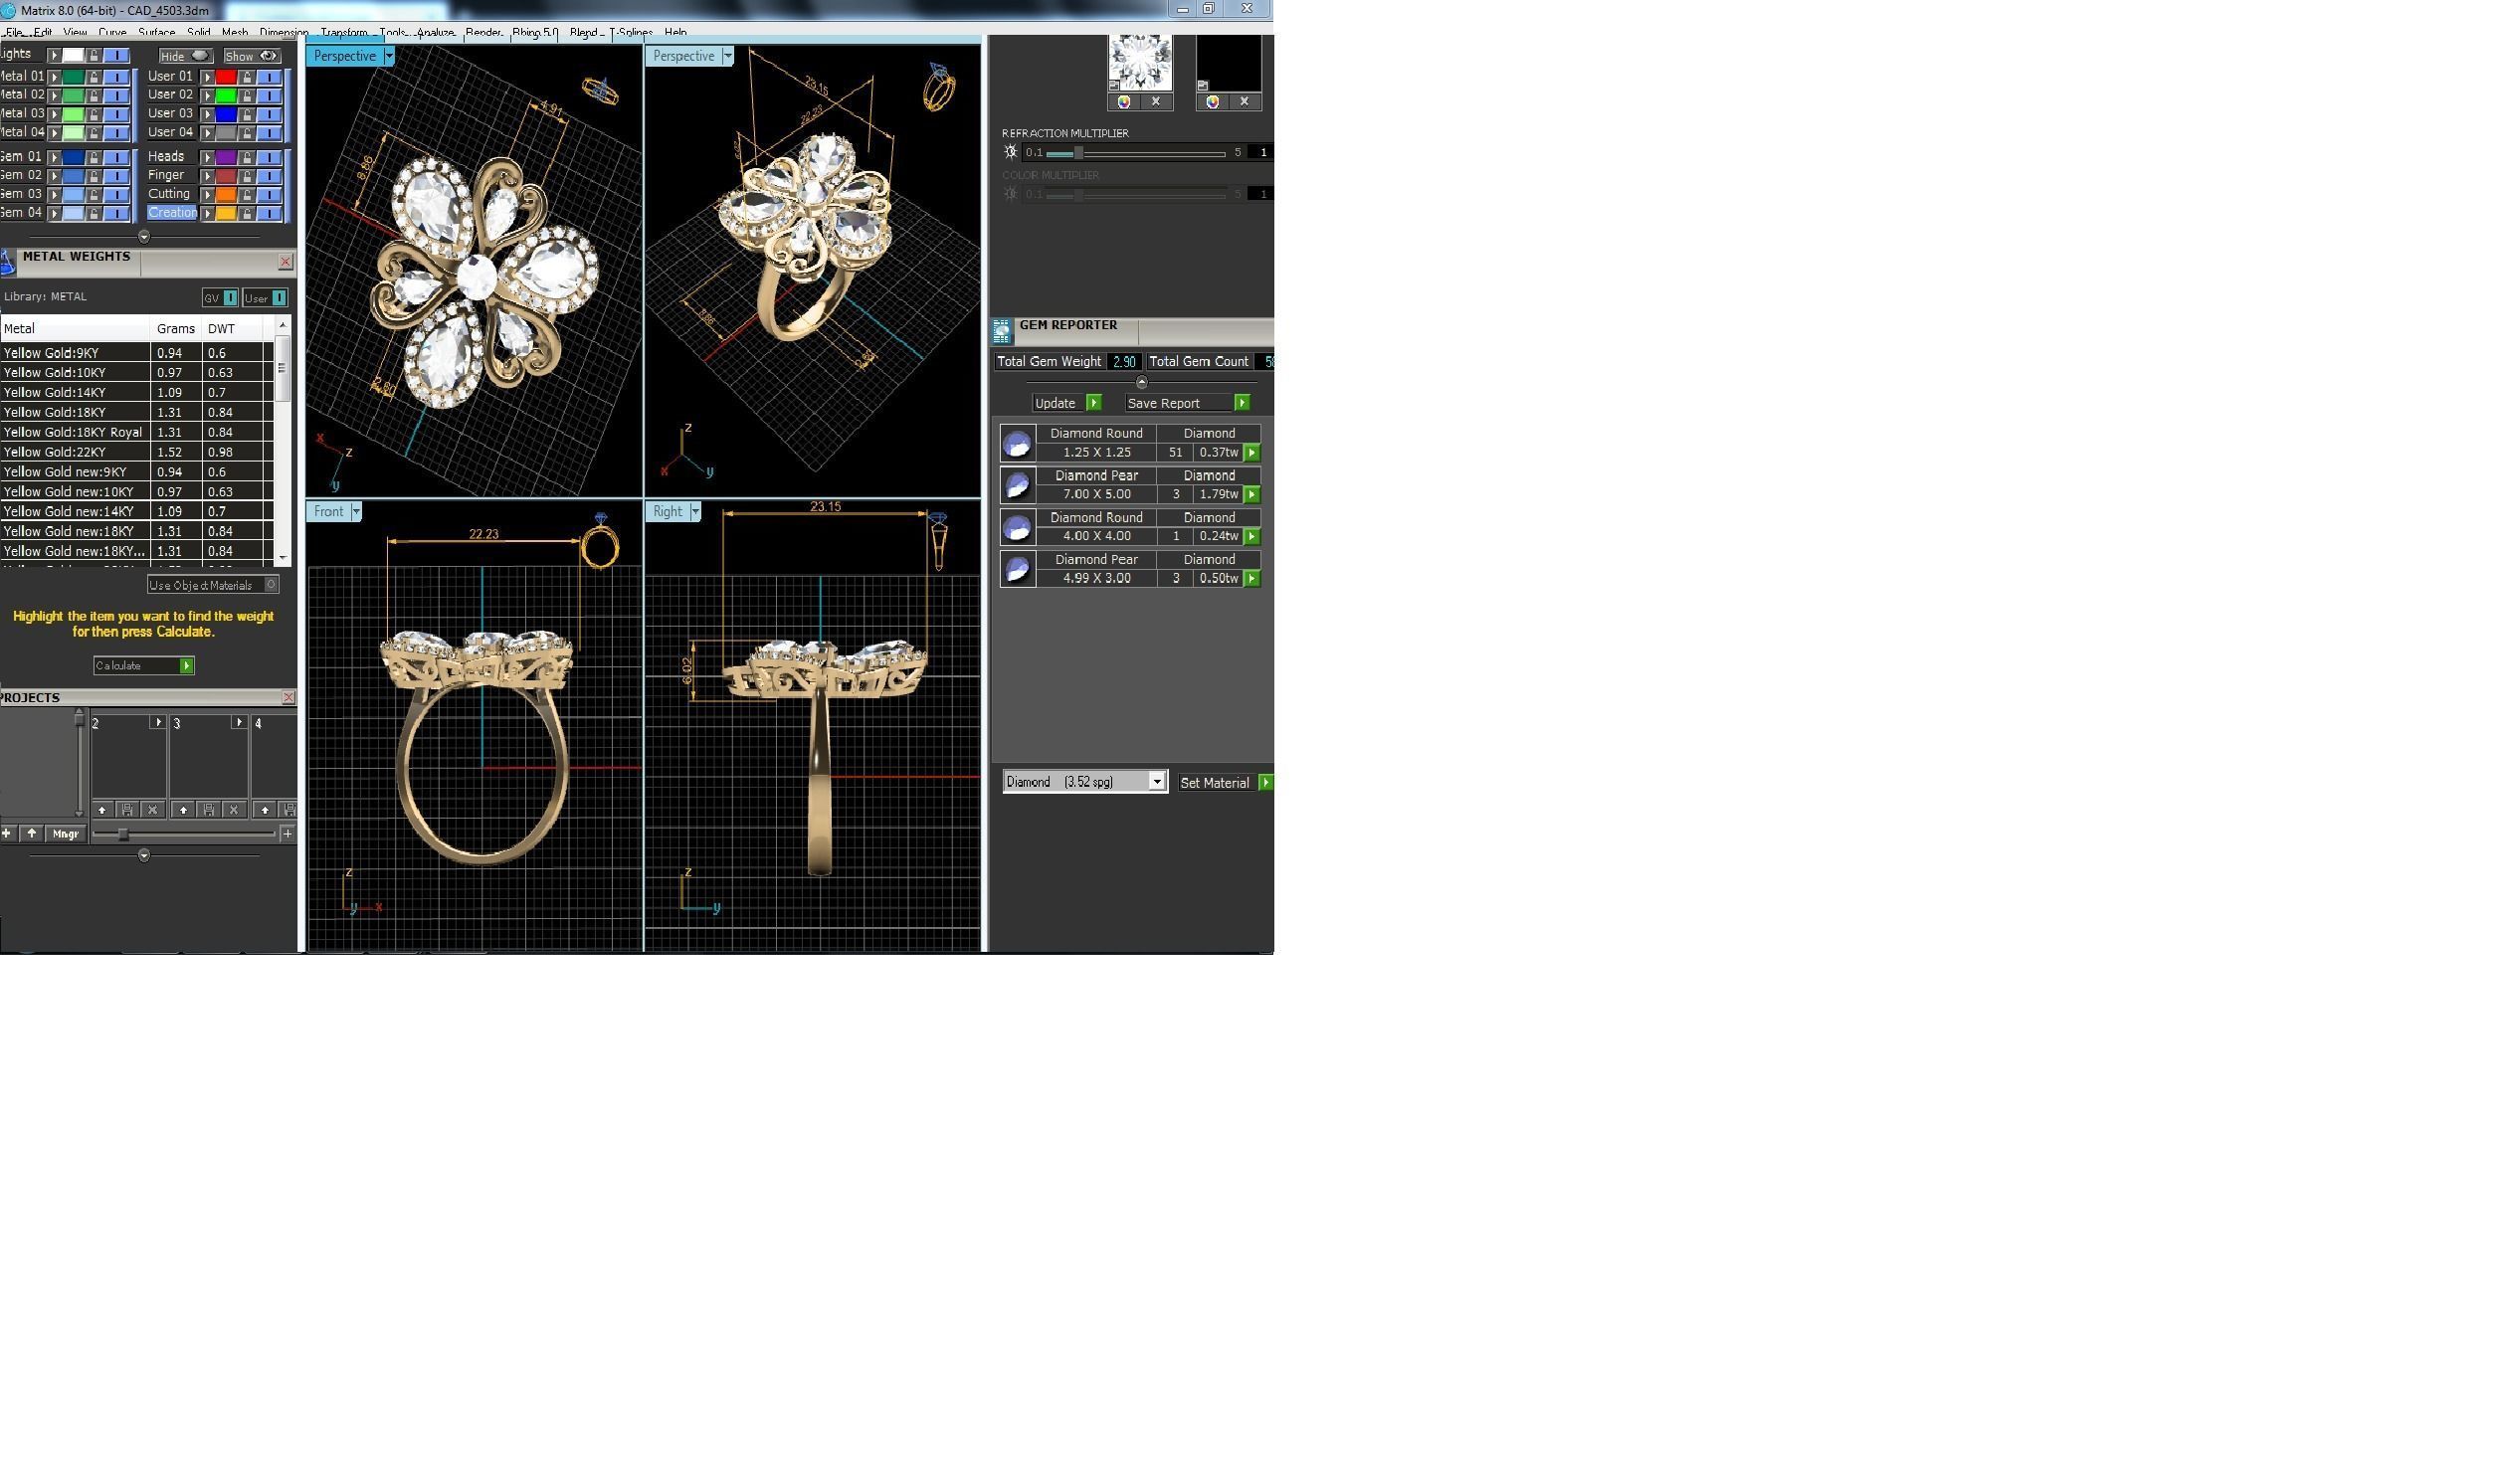2499x1484 pixels.
Task: Open the Help menu
Action: (675, 33)
